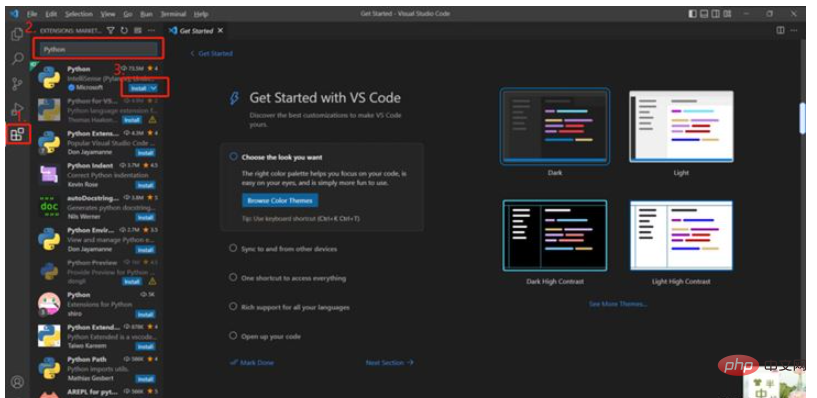This screenshot has width=817, height=398.
Task: Toggle bottom panel layout icon
Action: tap(704, 14)
